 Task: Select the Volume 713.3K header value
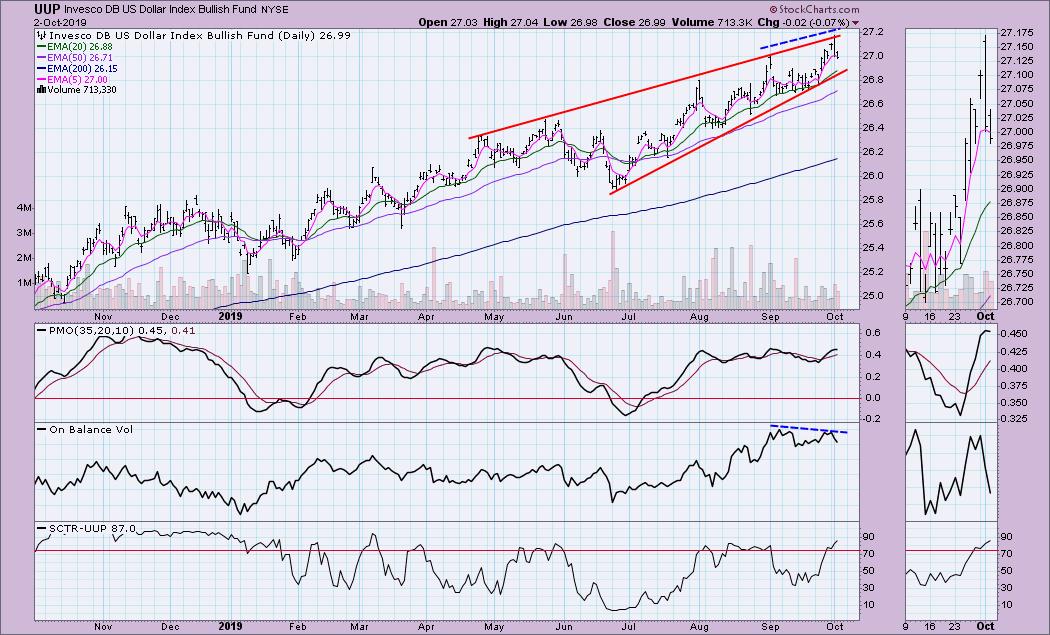click(x=712, y=22)
